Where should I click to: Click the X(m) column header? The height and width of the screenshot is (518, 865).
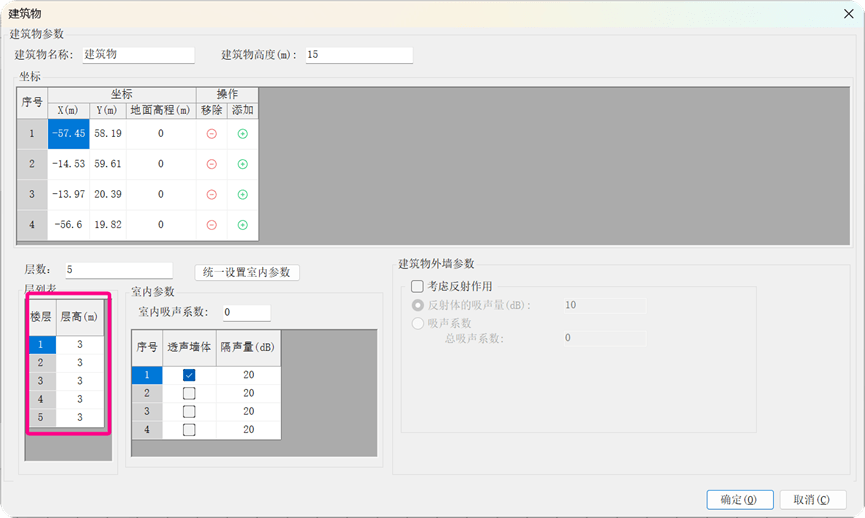[68, 110]
